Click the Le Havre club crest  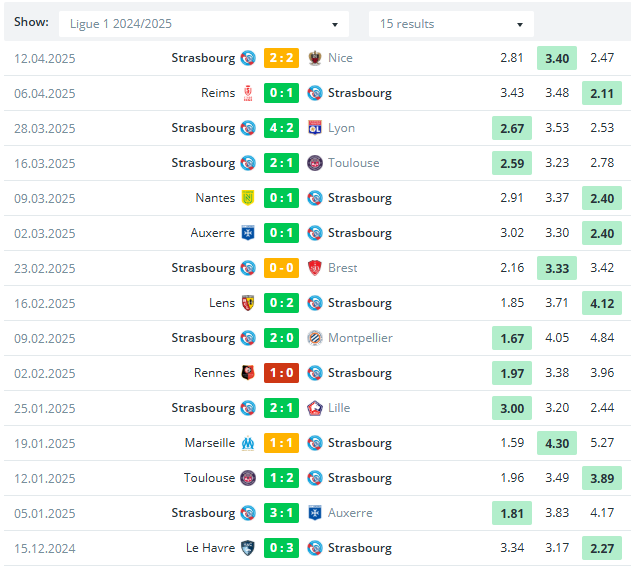[248, 548]
